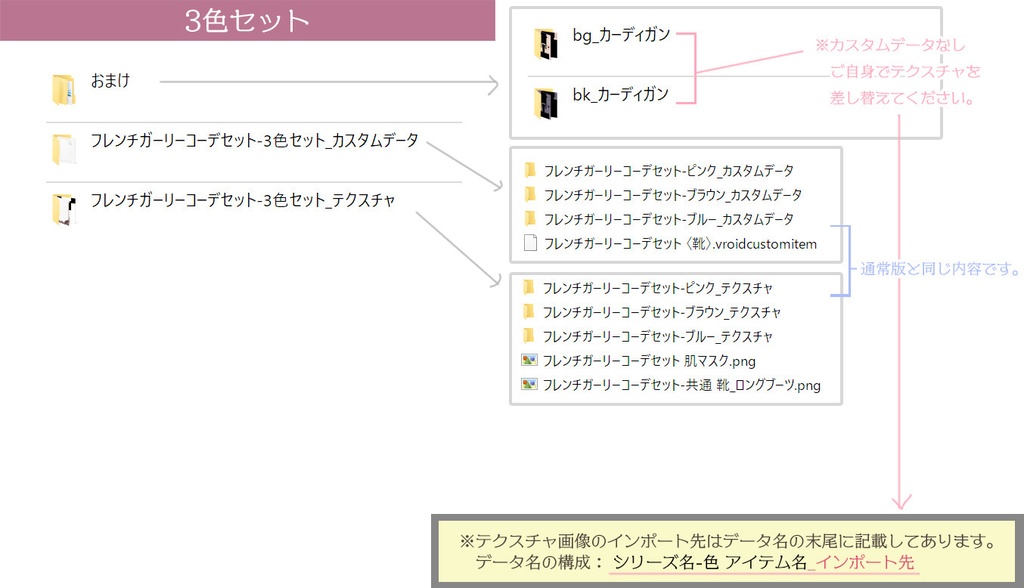Open the bk_カーディガン folder

point(547,103)
